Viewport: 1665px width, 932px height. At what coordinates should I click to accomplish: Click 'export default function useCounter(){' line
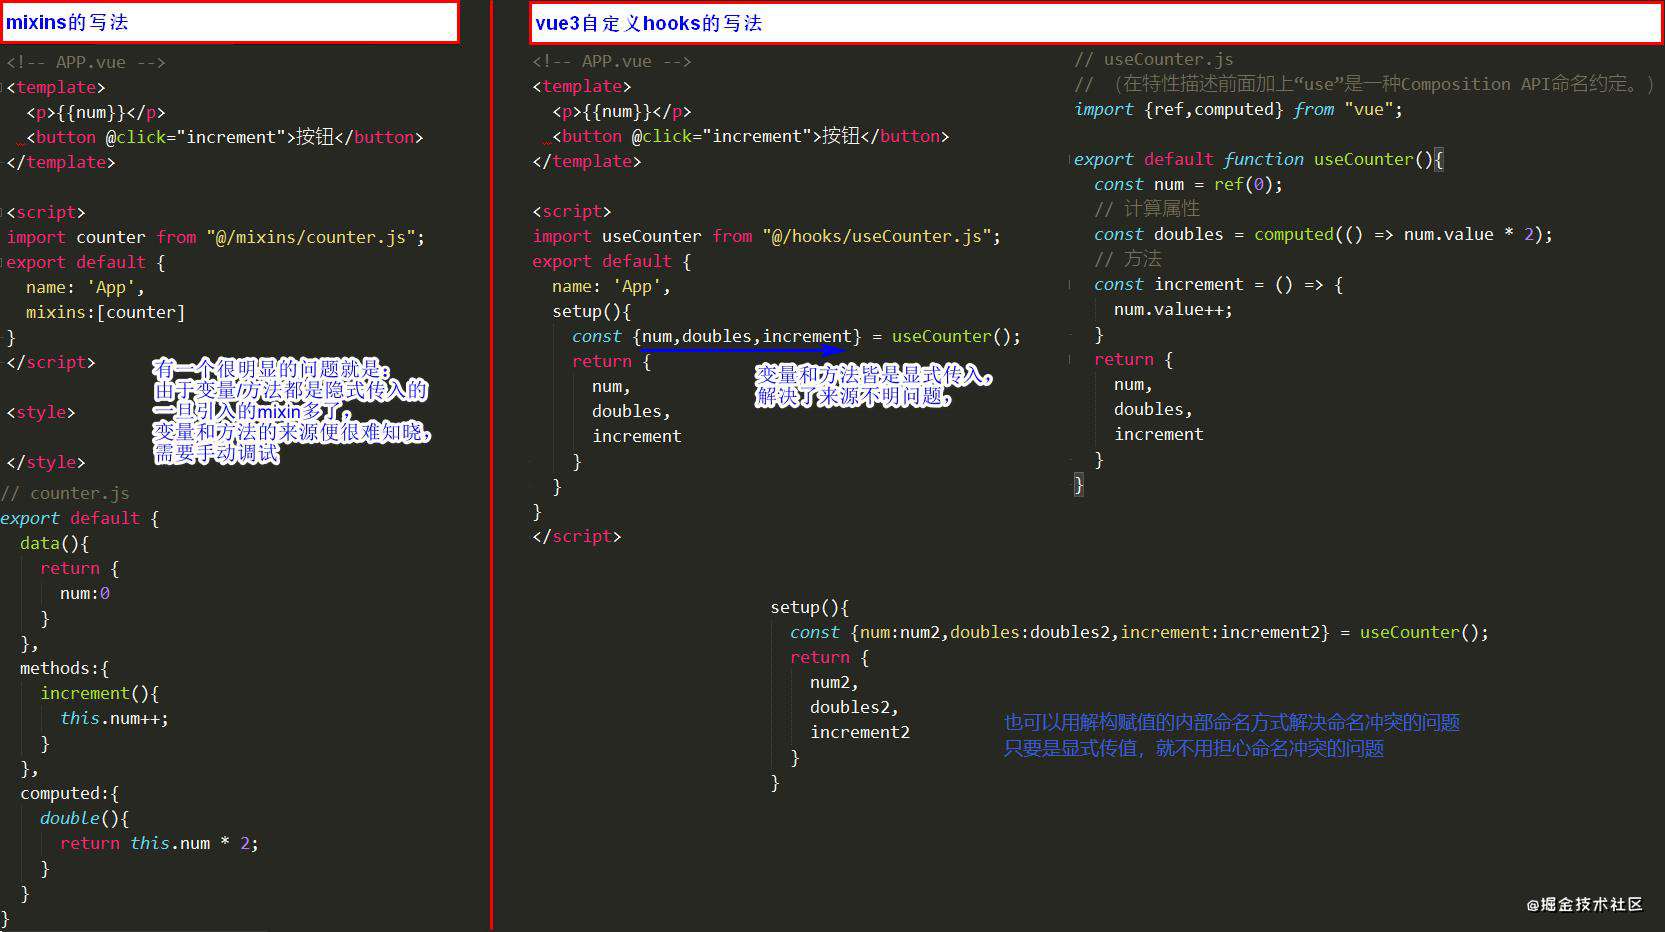[1259, 159]
